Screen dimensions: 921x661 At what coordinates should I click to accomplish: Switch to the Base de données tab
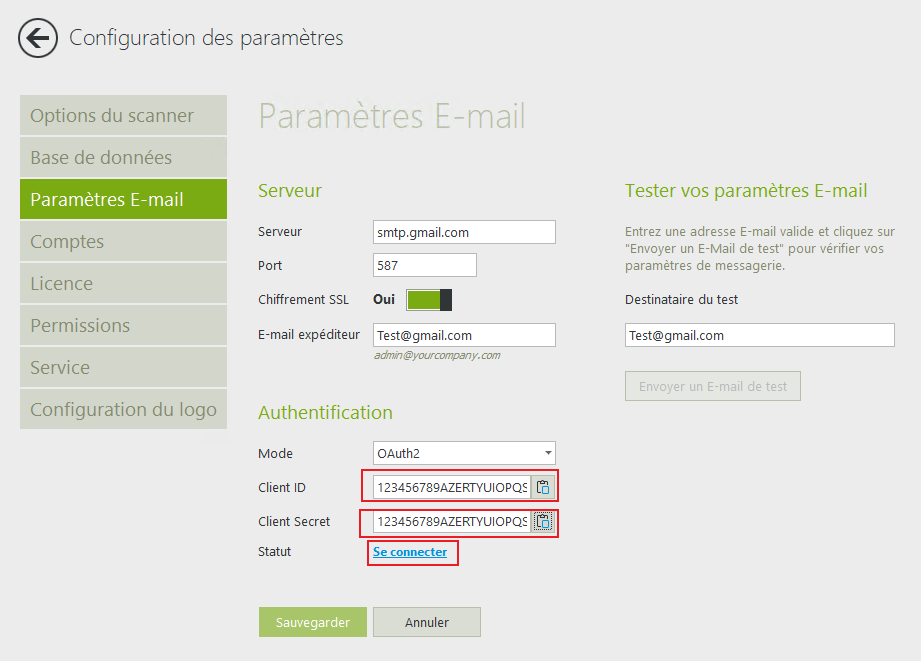pyautogui.click(x=123, y=158)
